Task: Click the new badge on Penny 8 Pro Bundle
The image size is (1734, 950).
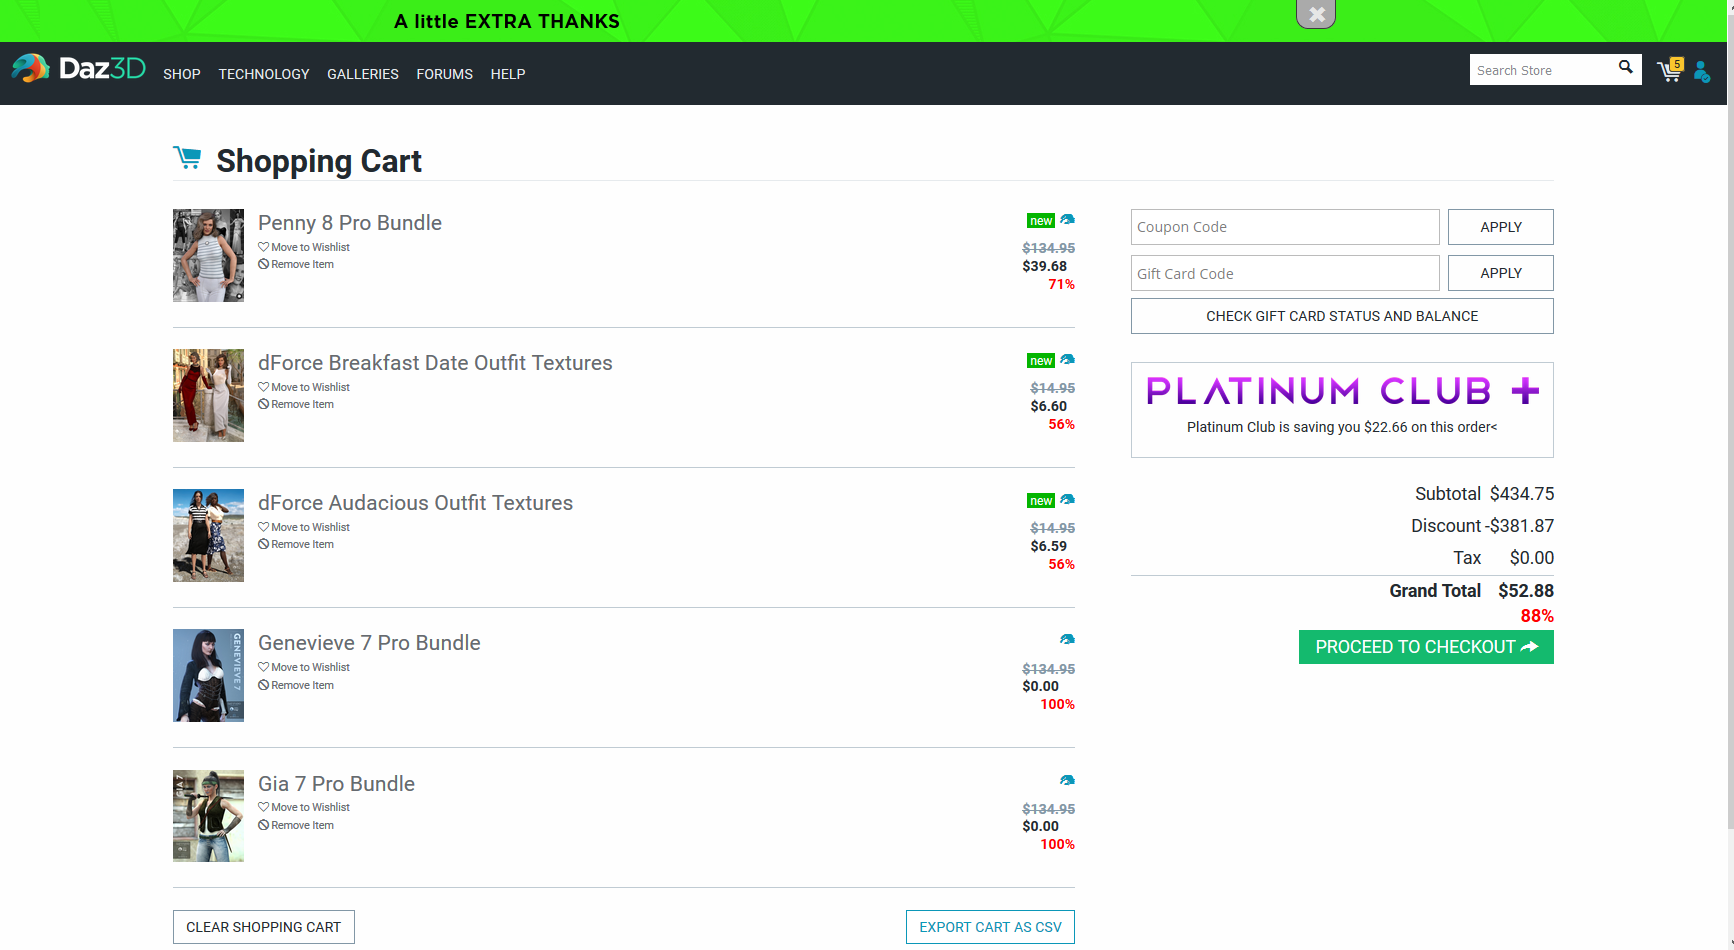Action: (x=1041, y=221)
